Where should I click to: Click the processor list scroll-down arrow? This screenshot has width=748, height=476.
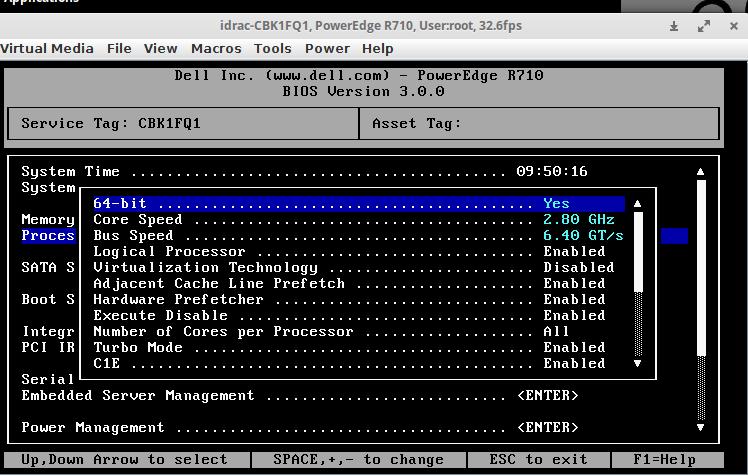(638, 364)
